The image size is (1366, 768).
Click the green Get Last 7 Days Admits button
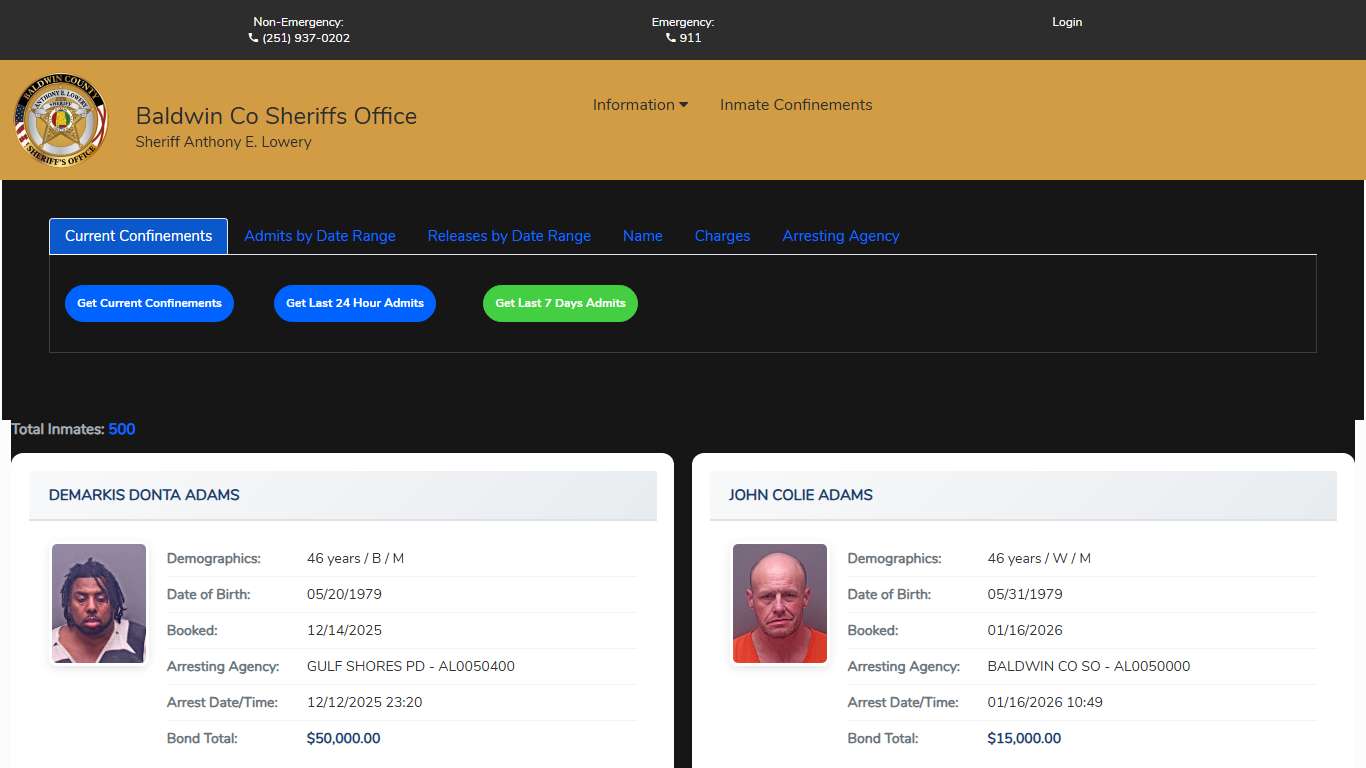coord(560,303)
